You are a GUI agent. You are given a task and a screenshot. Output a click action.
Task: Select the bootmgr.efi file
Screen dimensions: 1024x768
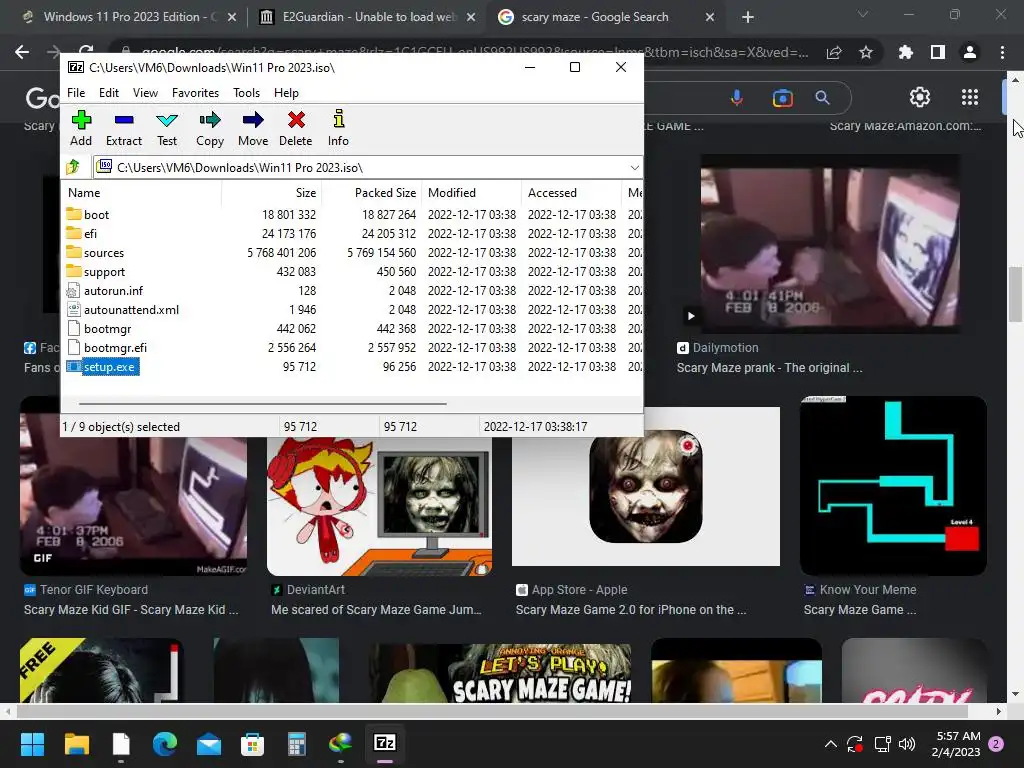[x=115, y=347]
